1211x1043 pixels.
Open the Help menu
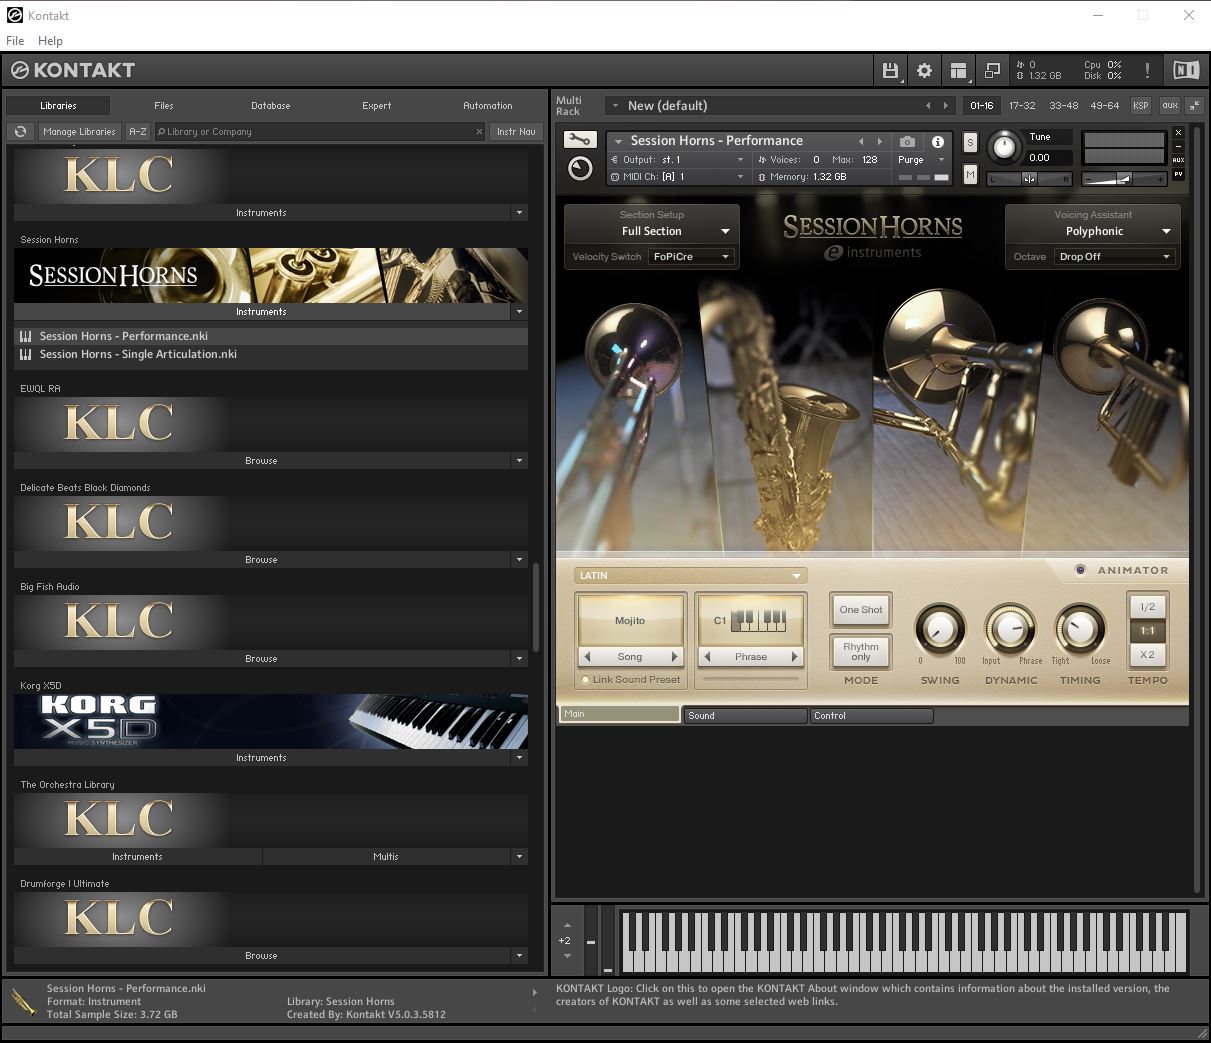tap(50, 41)
